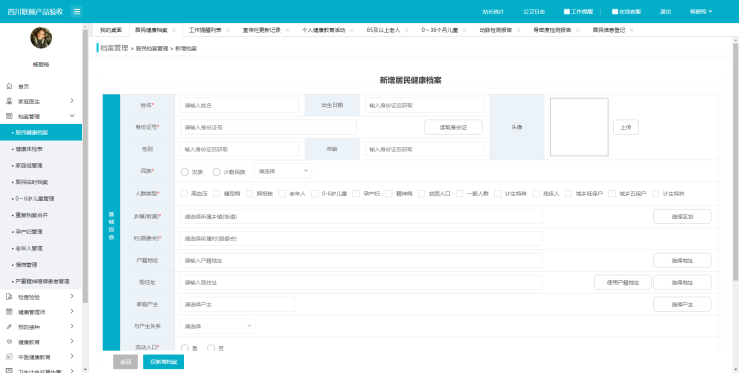The width and height of the screenshot is (740, 374).
Task: Expand the 家庭医生 sidebar menu
Action: (x=72, y=101)
